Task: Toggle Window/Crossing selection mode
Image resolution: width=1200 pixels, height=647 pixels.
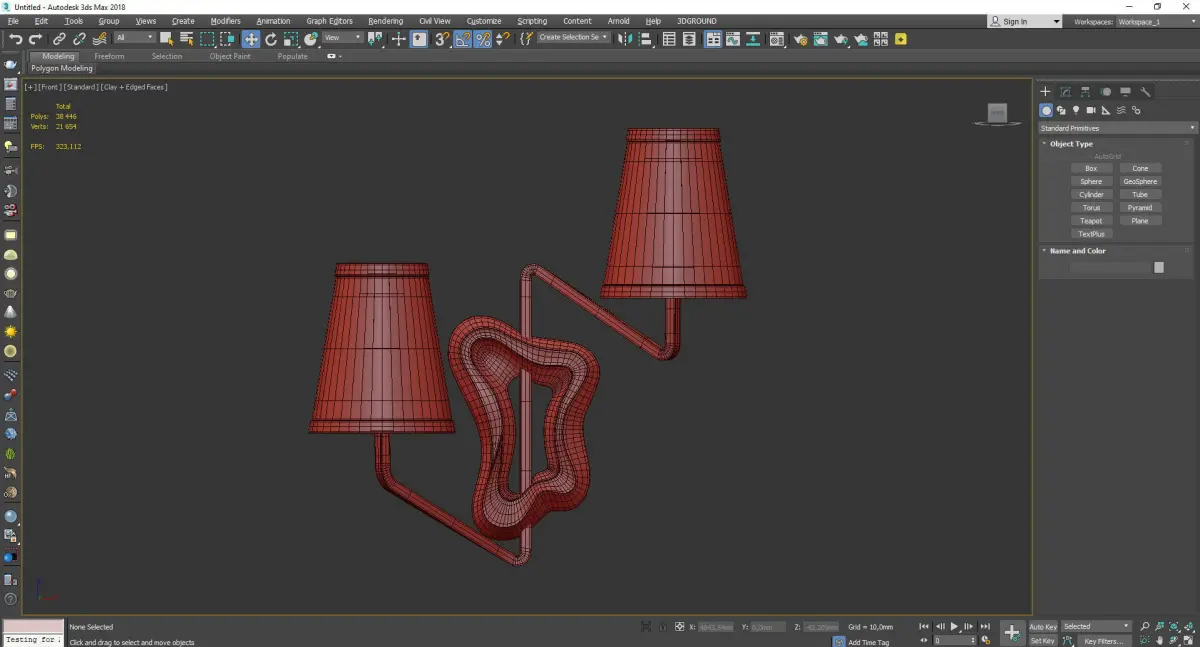Action: [228, 39]
